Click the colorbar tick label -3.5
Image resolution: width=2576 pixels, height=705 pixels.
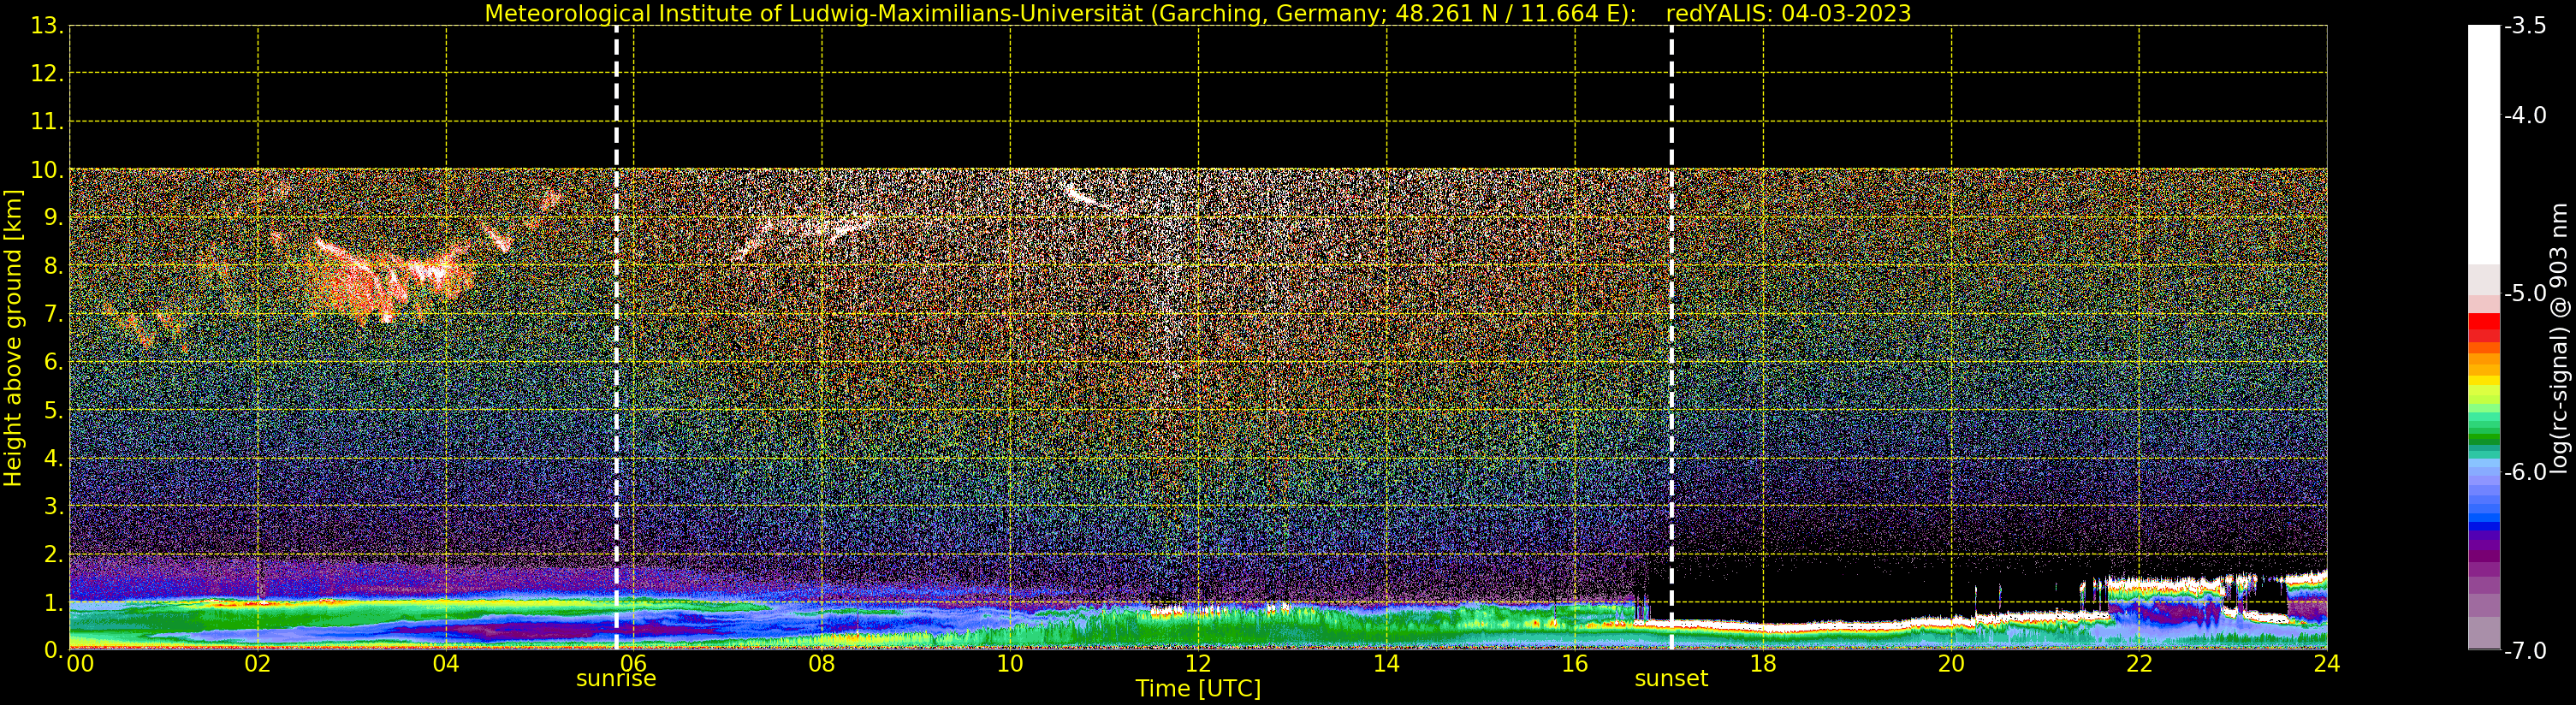(x=2525, y=26)
